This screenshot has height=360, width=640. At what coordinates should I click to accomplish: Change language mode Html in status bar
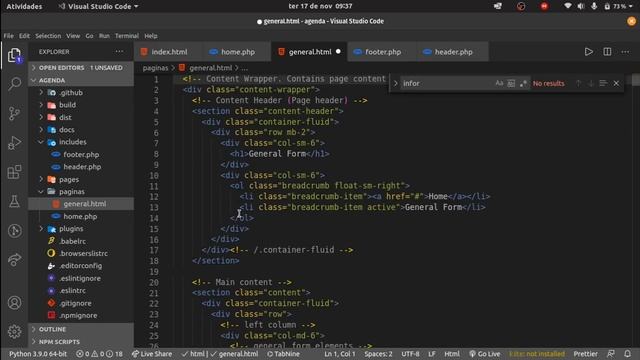pyautogui.click(x=451, y=354)
